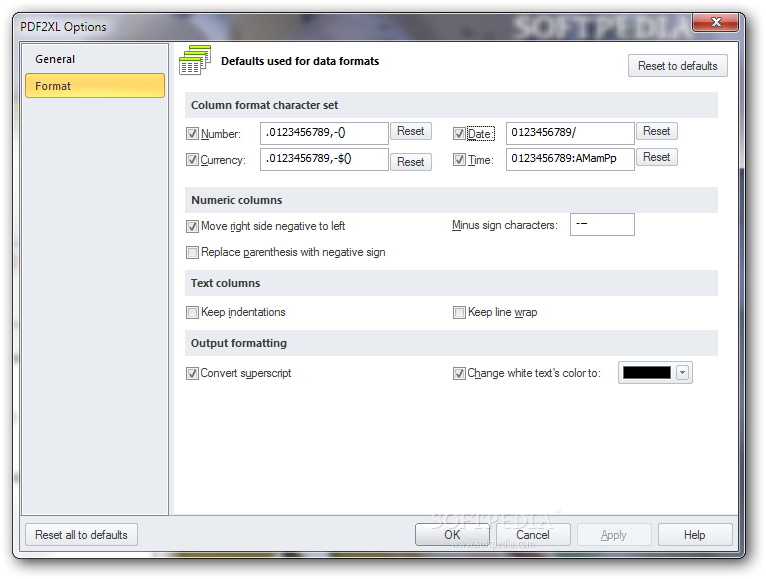Click the Defaults used for data formats title

[x=300, y=61]
